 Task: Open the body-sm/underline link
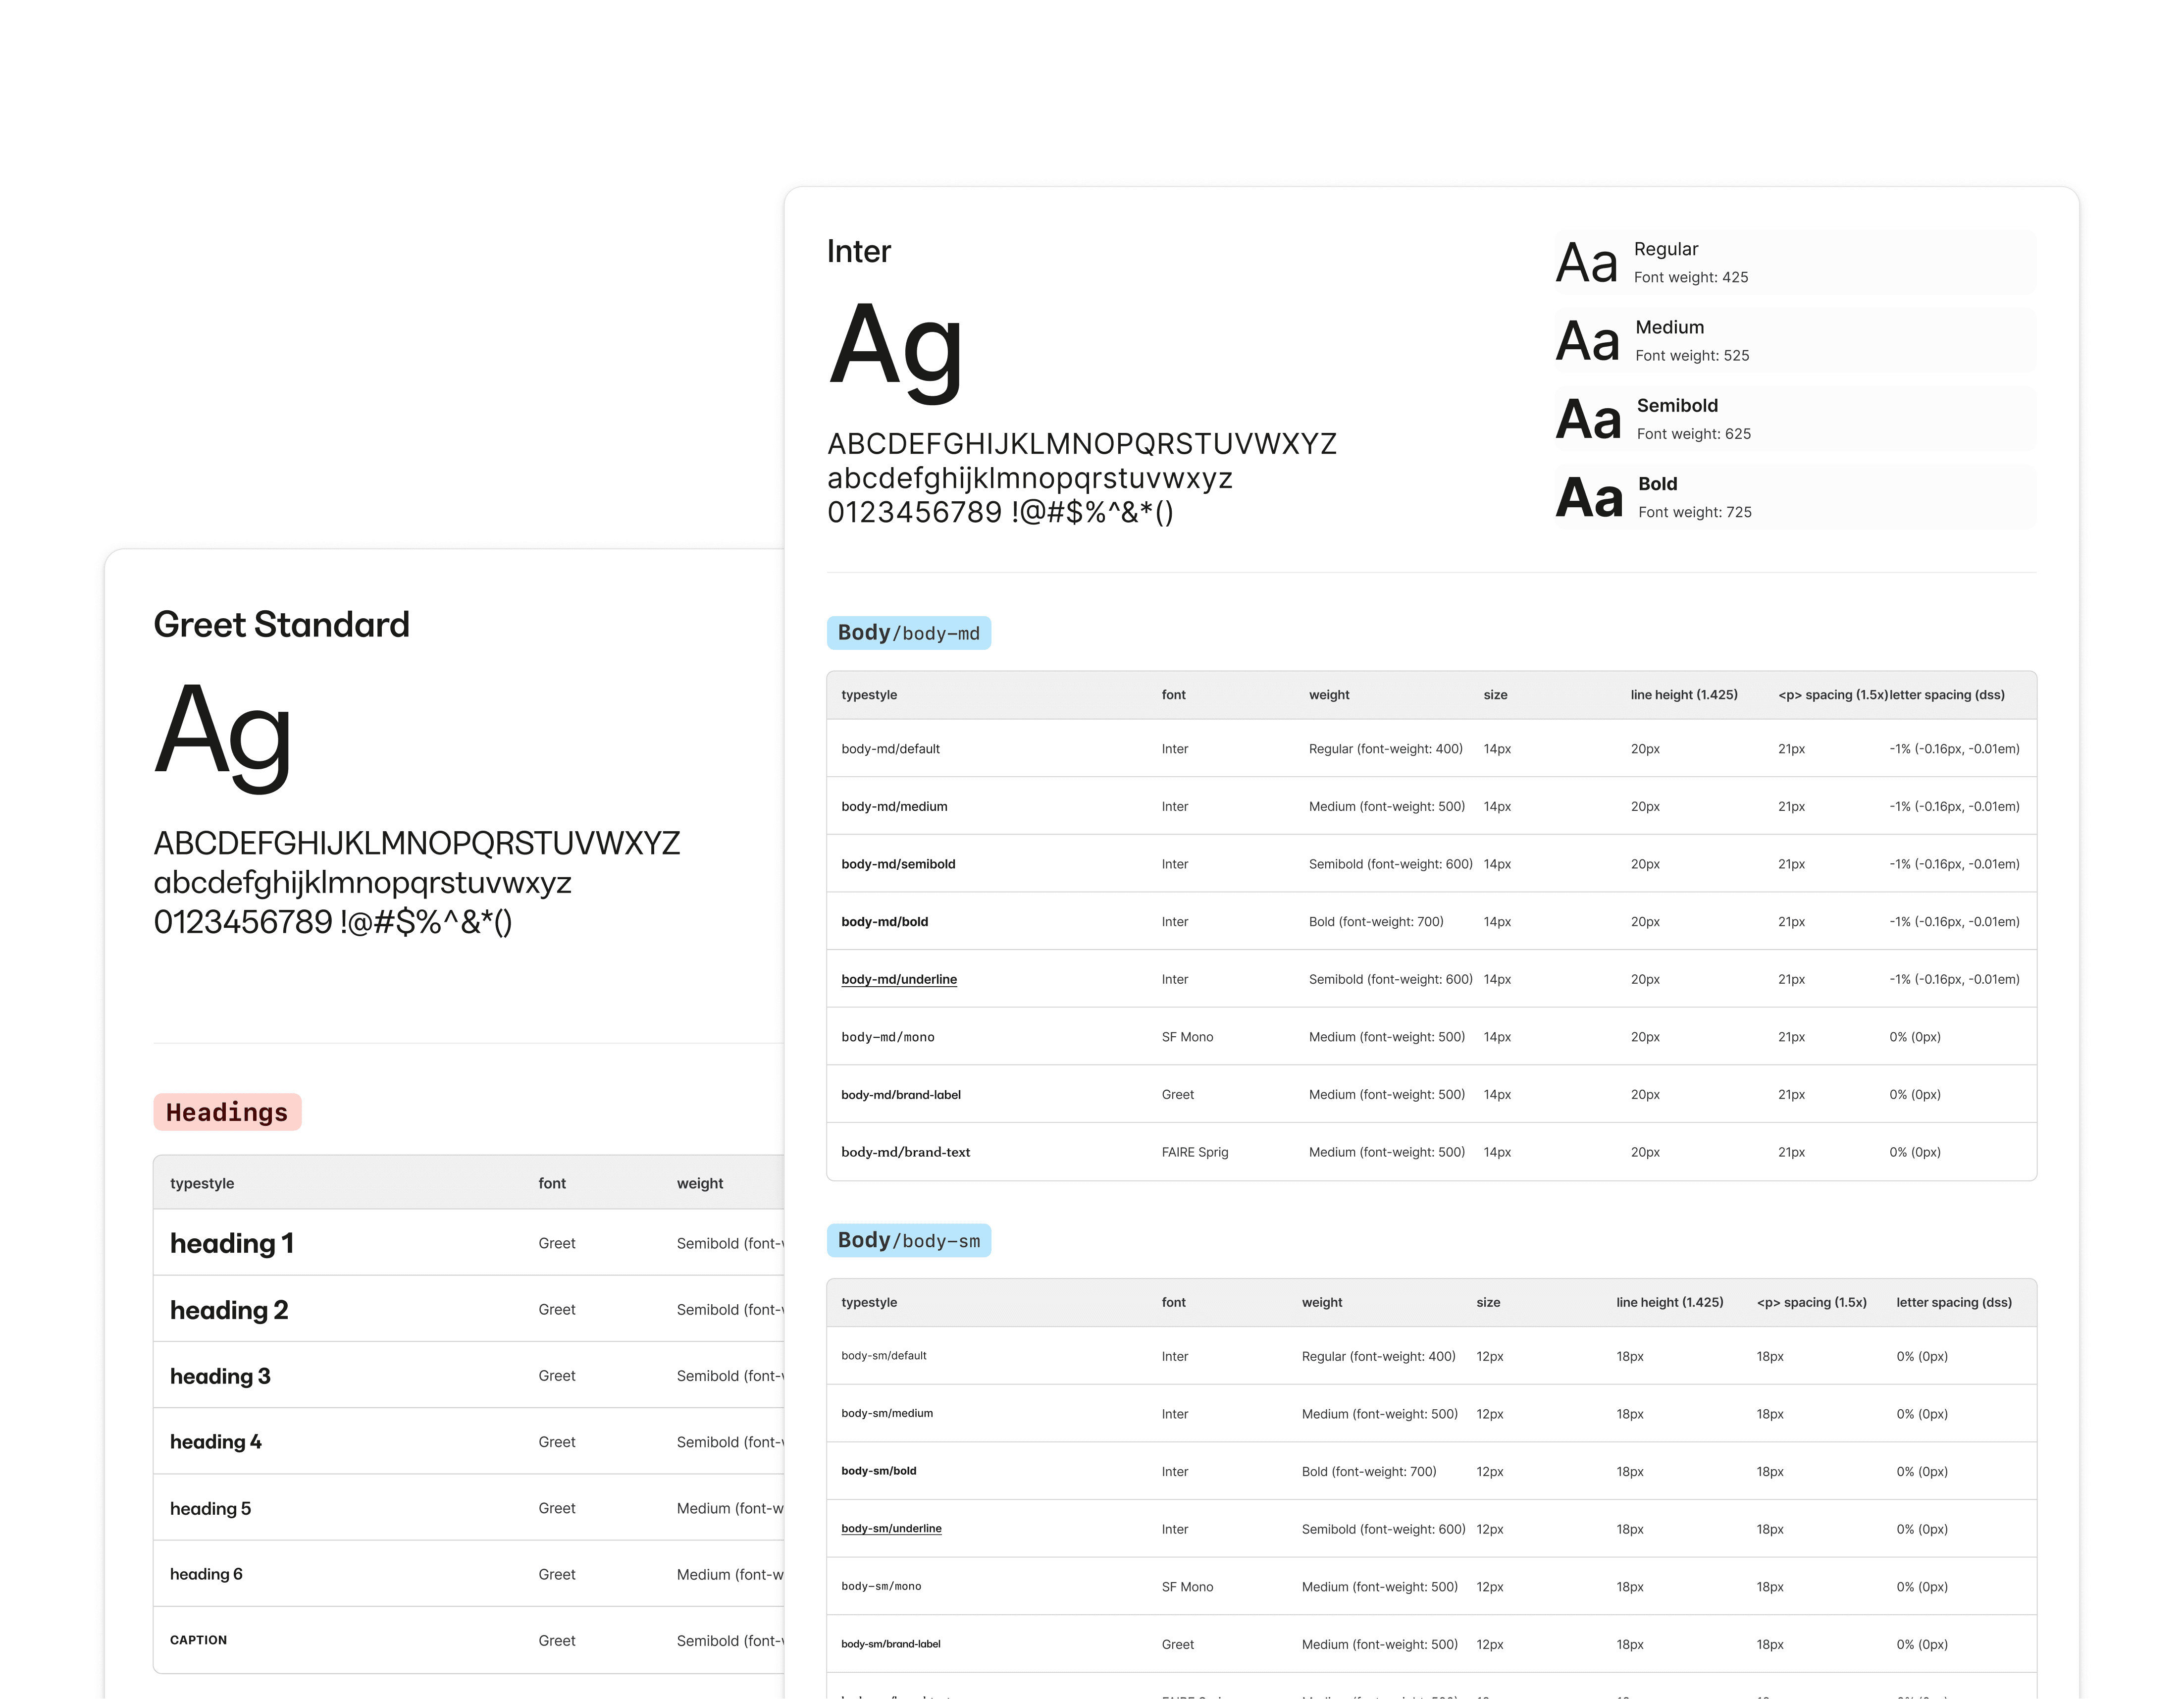pyautogui.click(x=891, y=1528)
